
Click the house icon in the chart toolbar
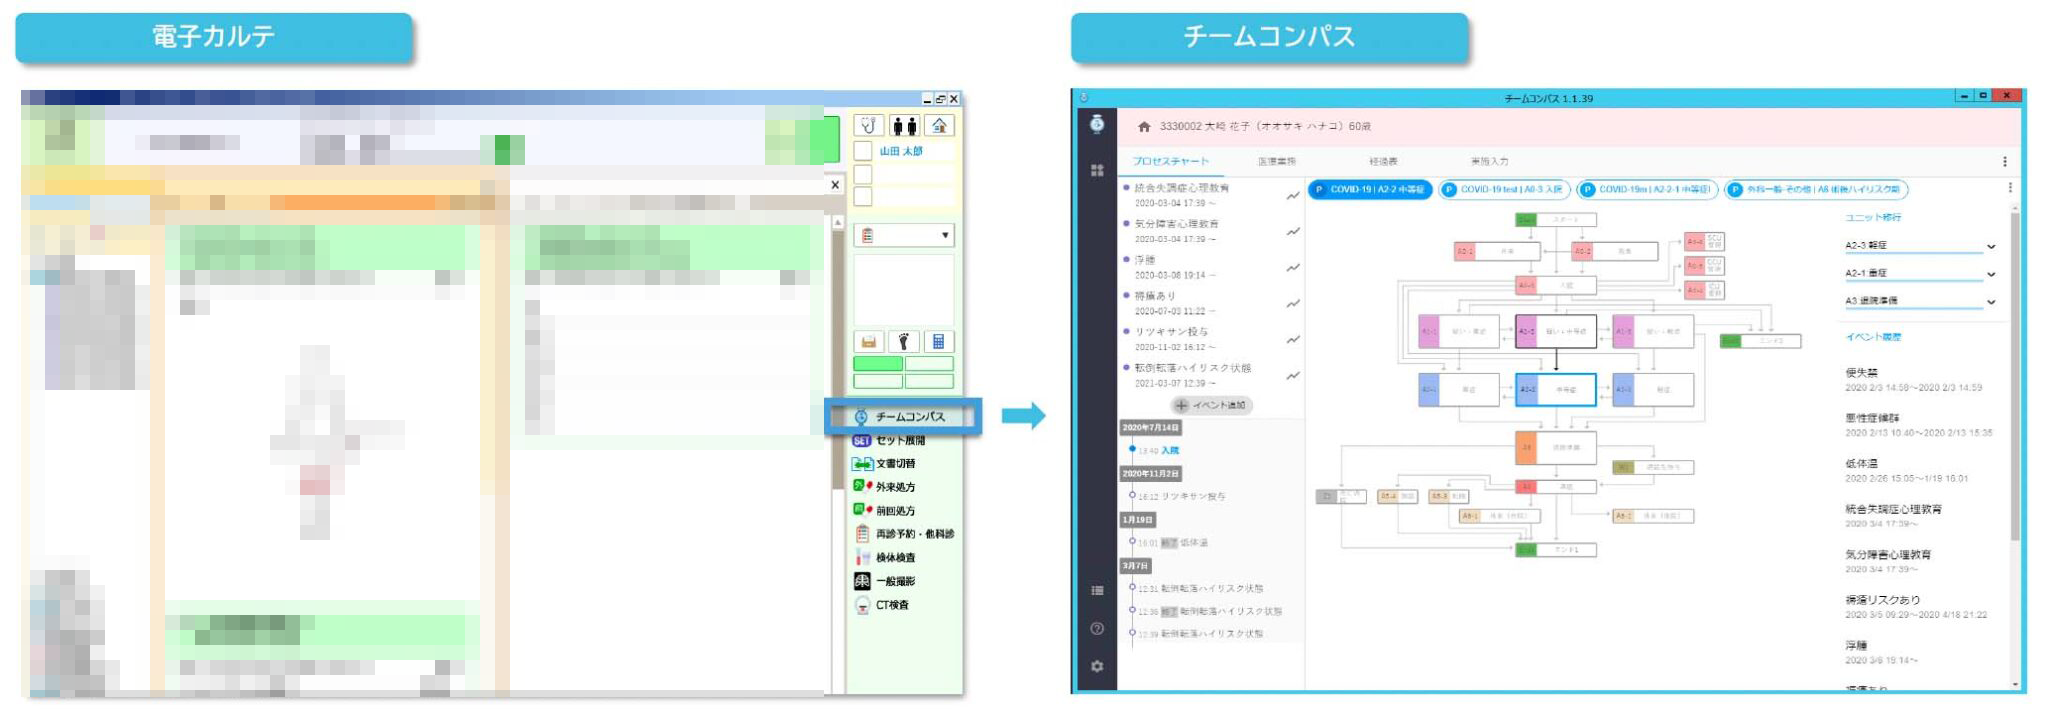click(938, 125)
